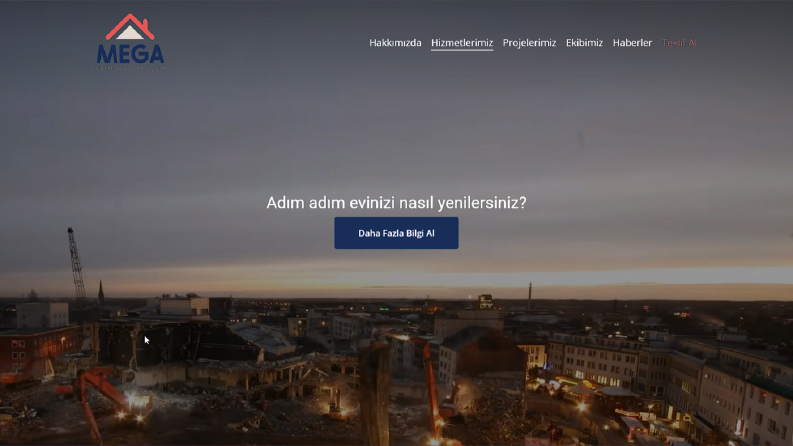Navigate to the Ekibimiz section
793x446 pixels.
(584, 43)
